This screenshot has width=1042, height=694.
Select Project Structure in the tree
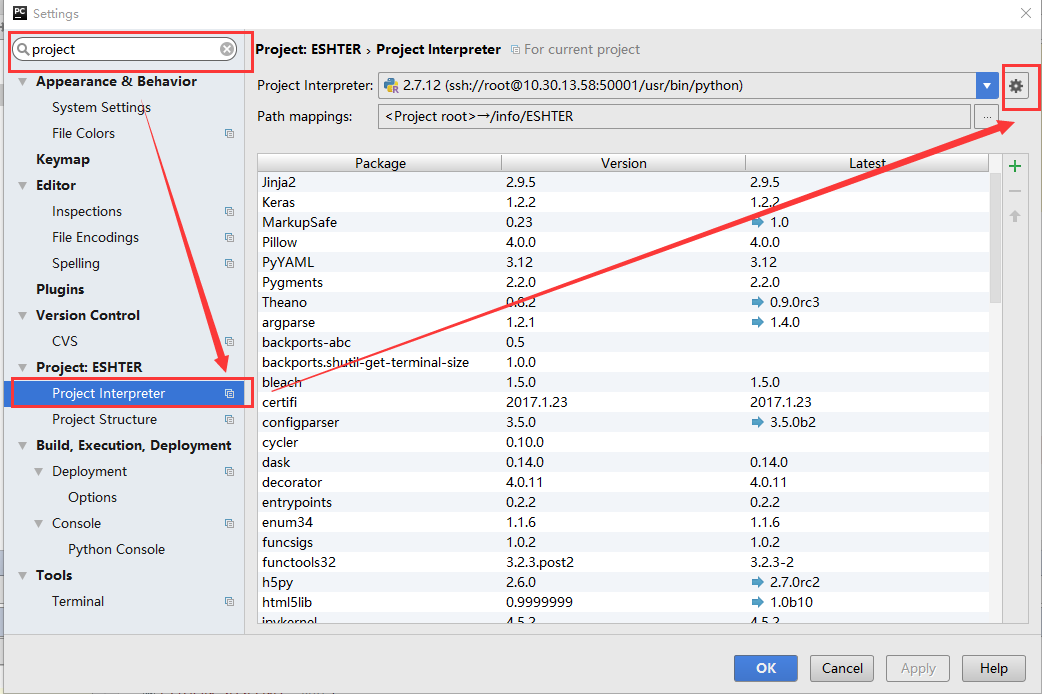click(104, 419)
